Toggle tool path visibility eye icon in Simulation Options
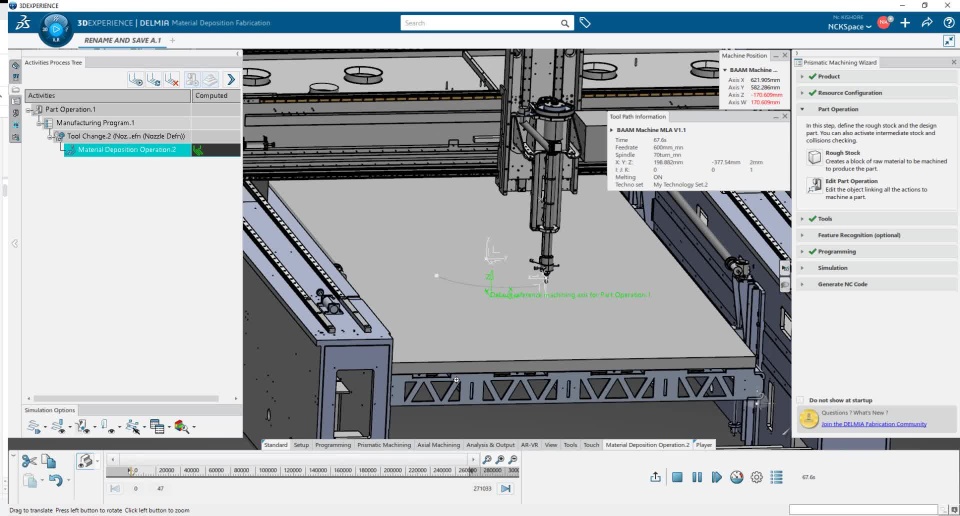Screen dimensions: 960x516 click(x=58, y=427)
